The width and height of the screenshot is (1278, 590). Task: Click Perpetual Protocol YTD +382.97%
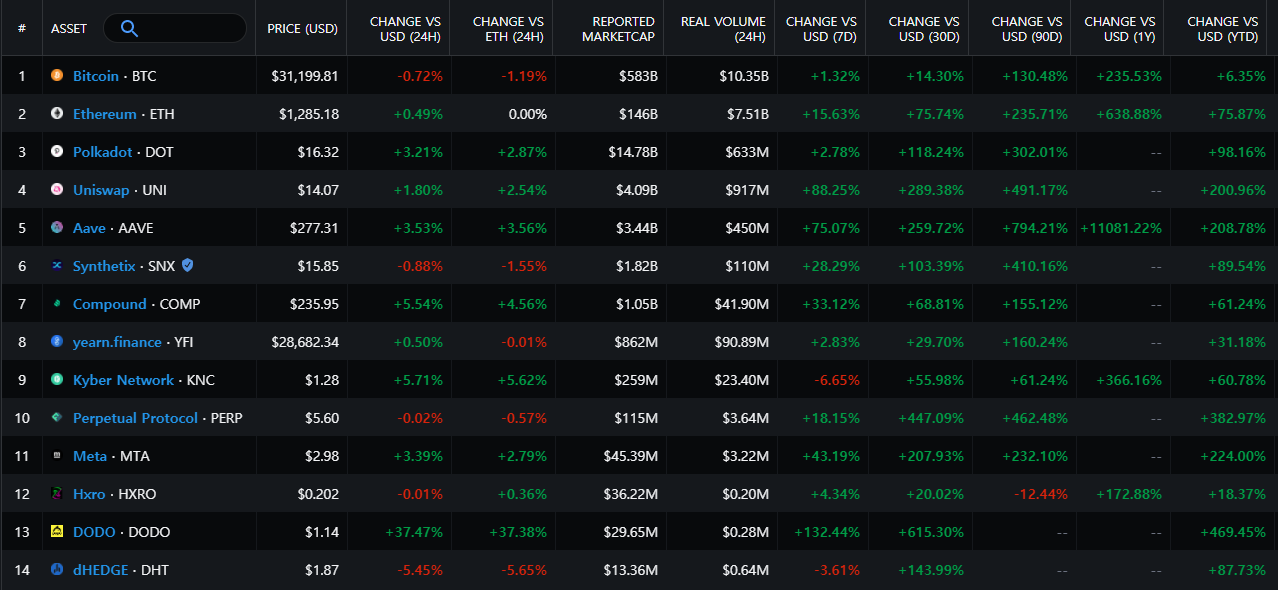point(1233,418)
